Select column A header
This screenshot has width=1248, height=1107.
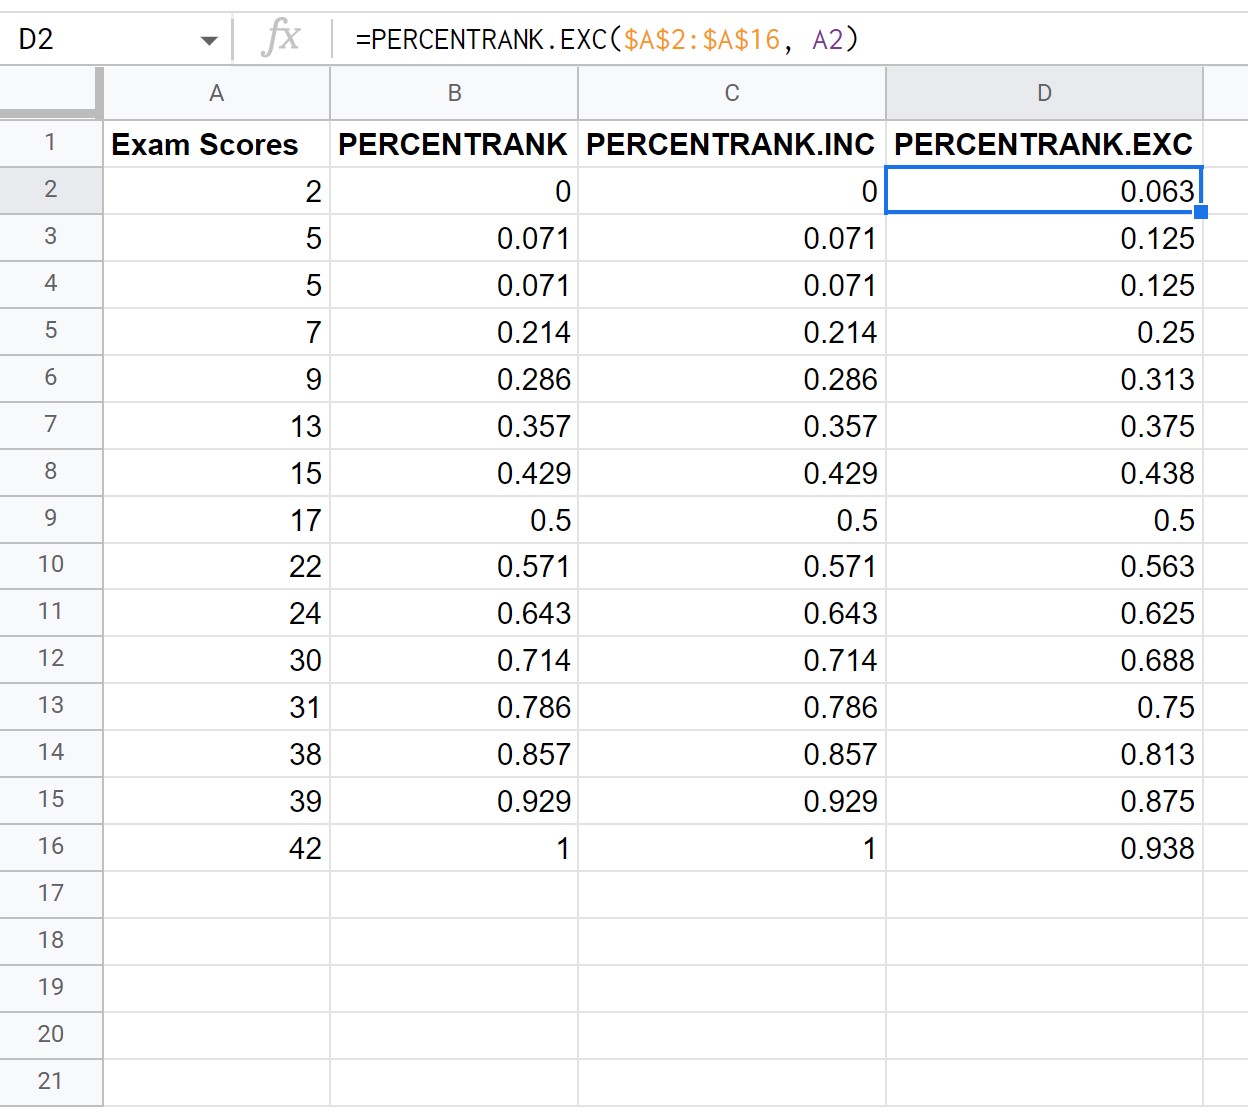[216, 93]
